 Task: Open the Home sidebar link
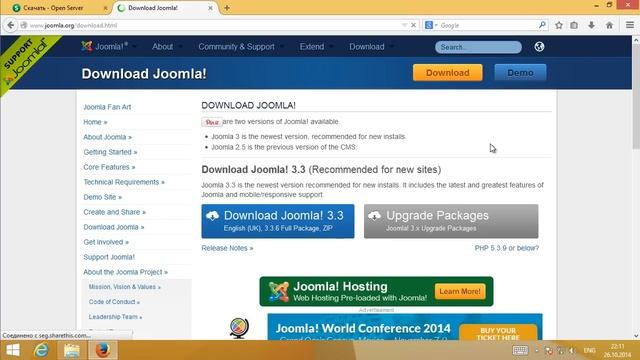(95, 122)
